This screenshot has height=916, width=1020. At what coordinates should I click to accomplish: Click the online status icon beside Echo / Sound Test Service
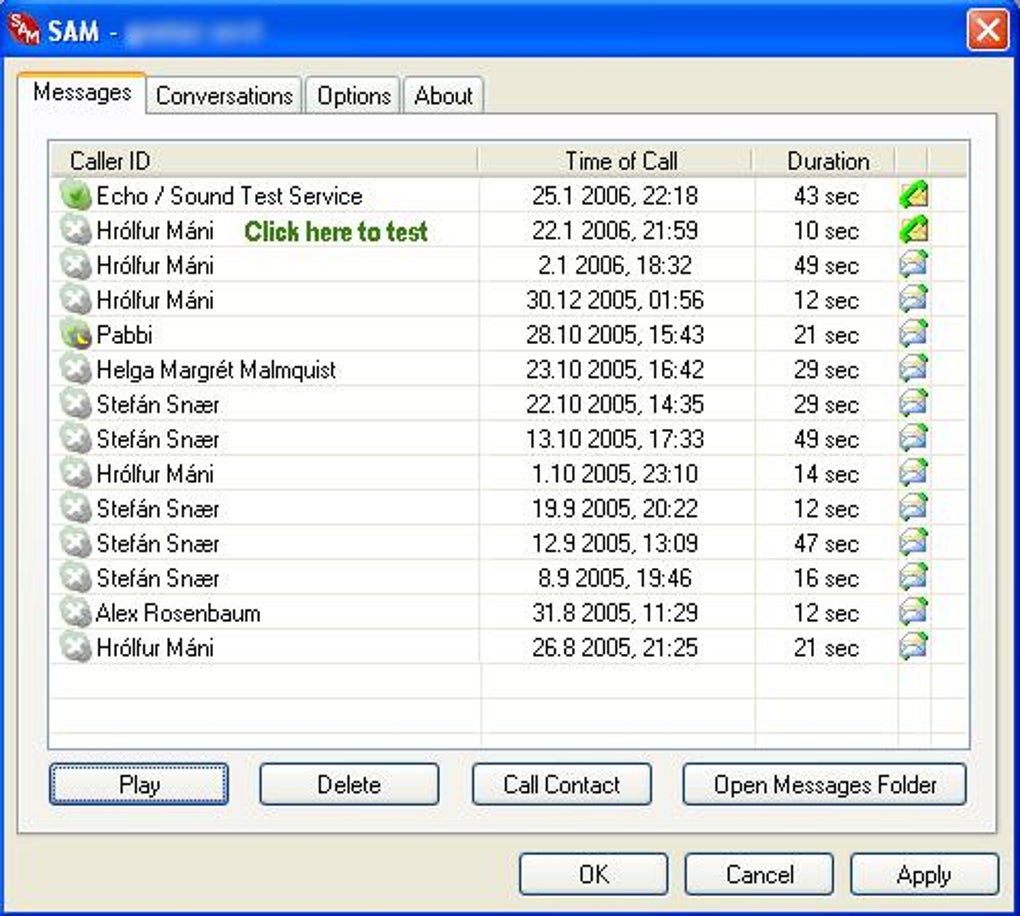coord(75,195)
